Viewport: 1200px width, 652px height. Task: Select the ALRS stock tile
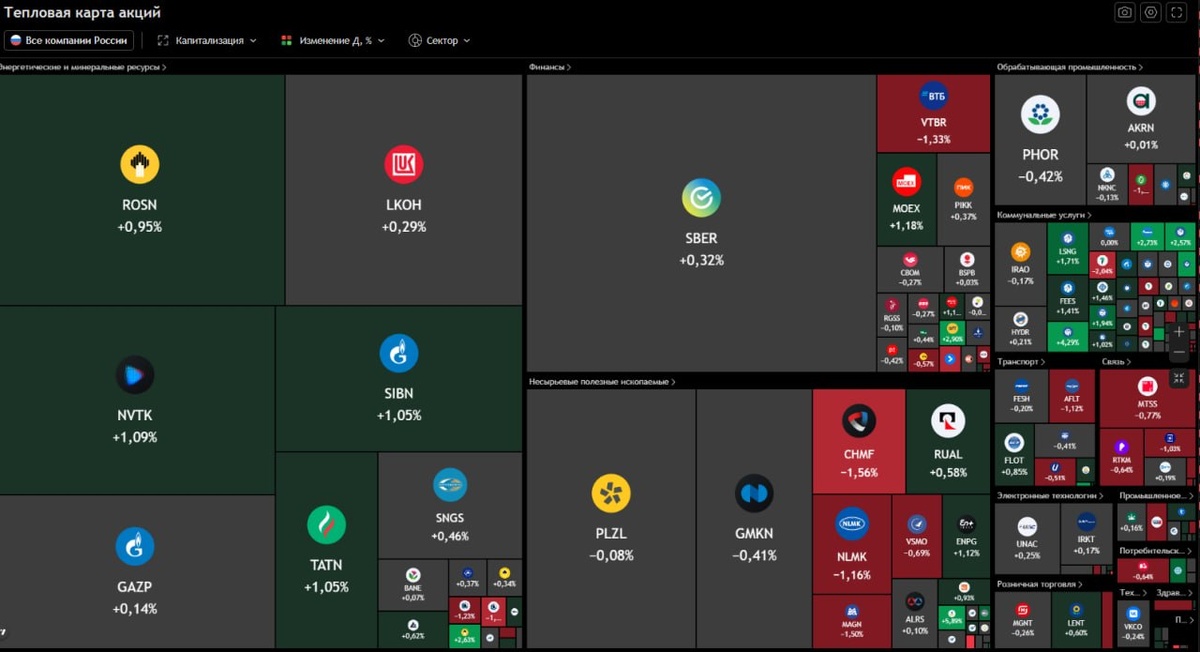coord(915,612)
